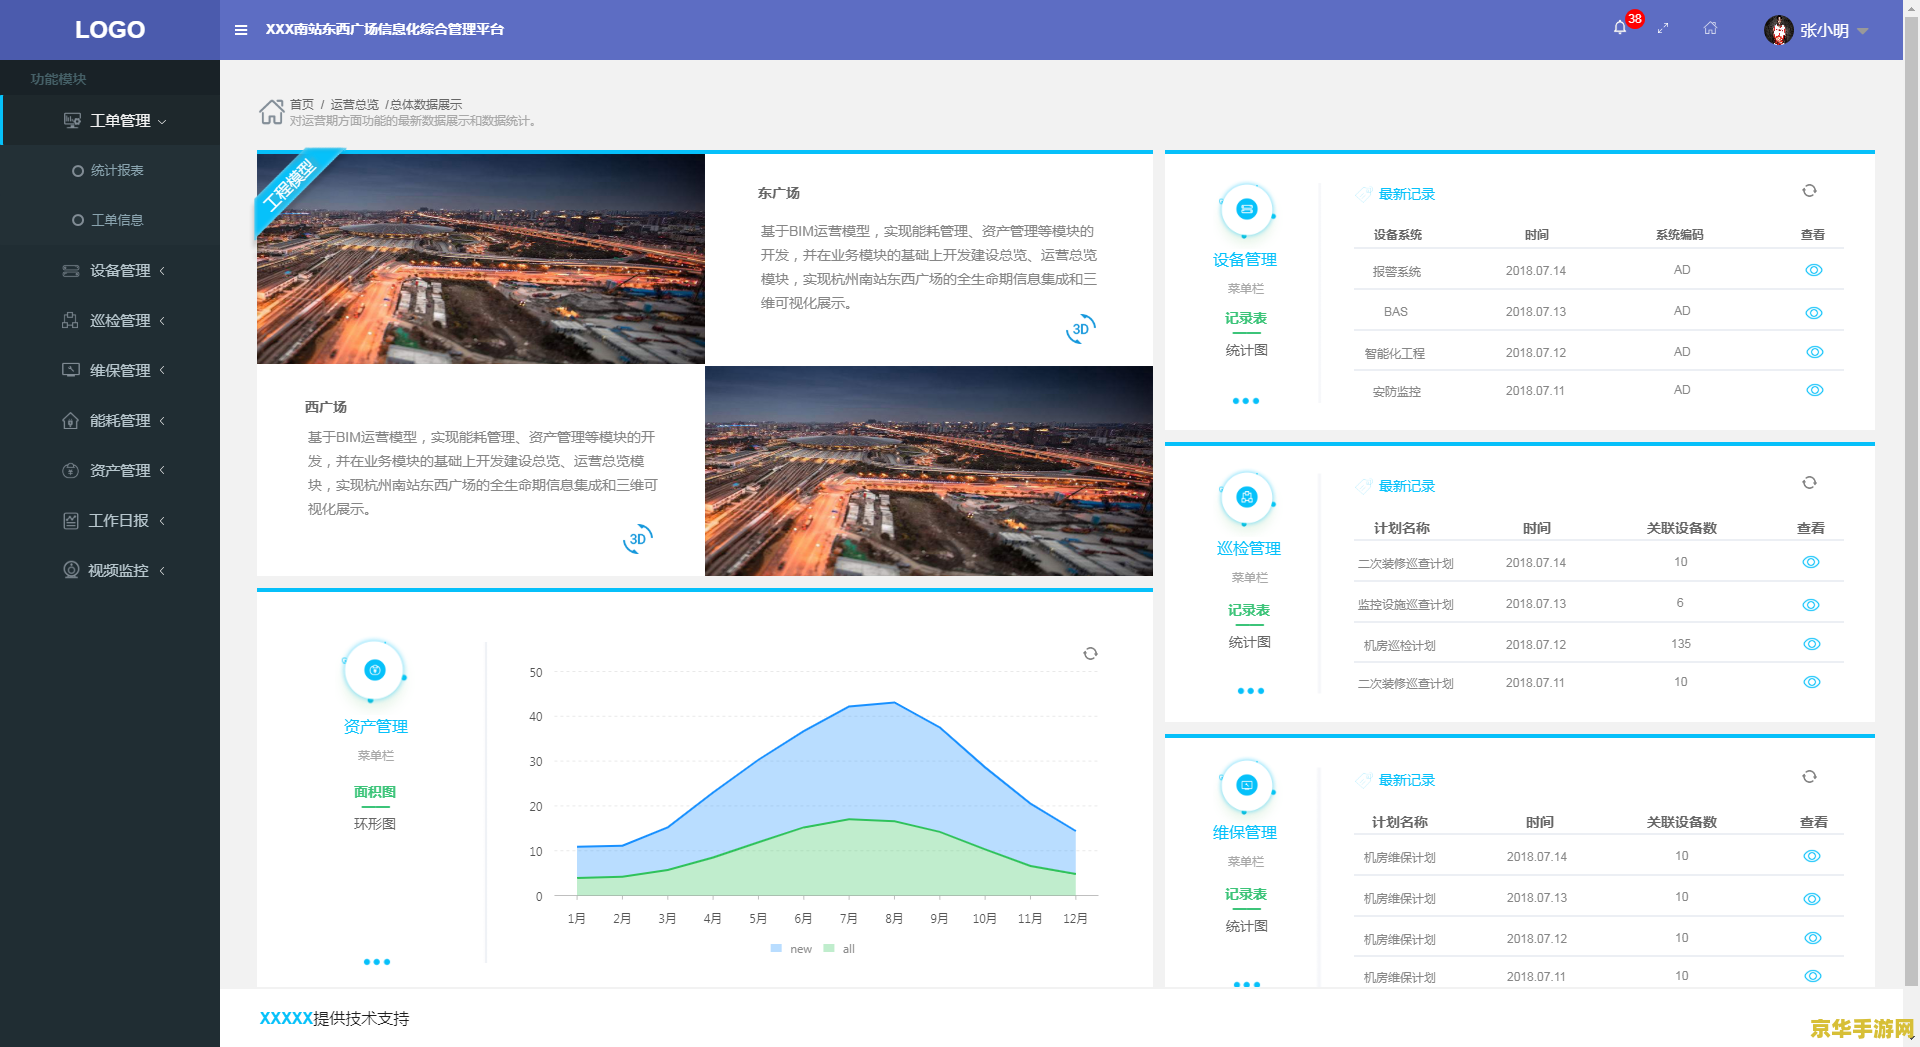Click the 东广场 aerial night photo
1920x1047 pixels.
(481, 259)
